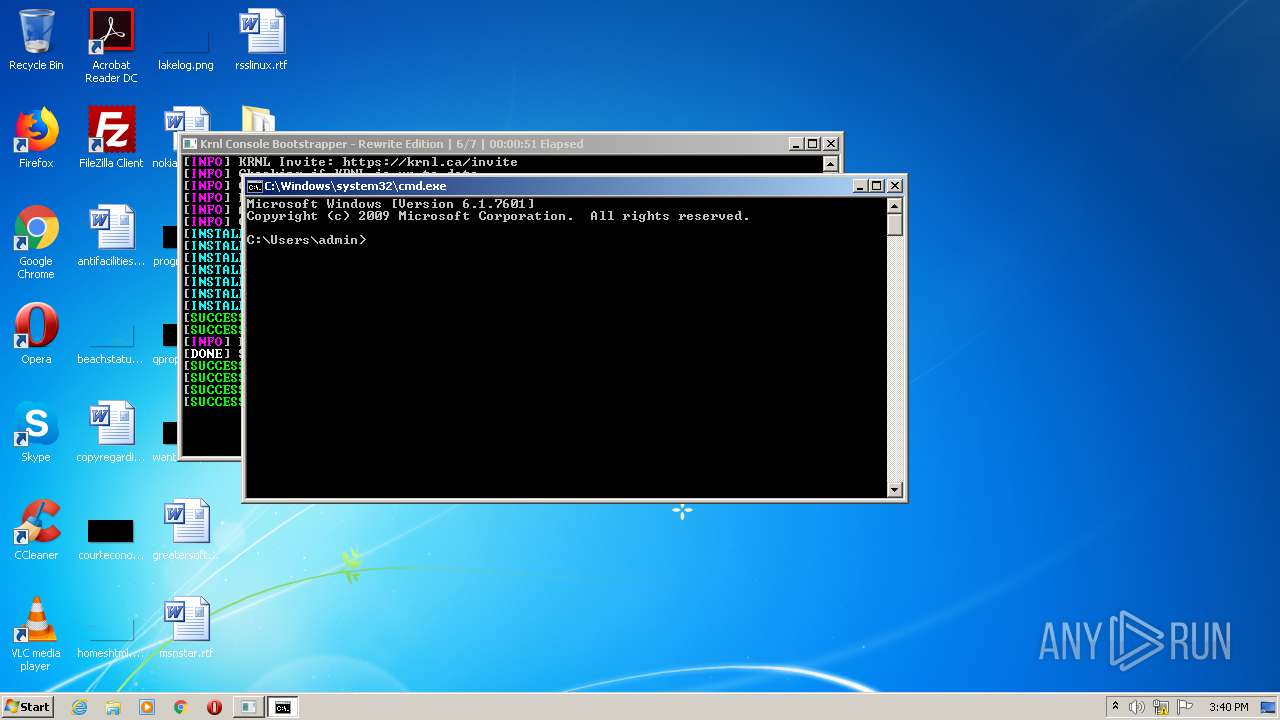Click the C:\Users\admin> prompt line
Screen dimensions: 1280x720
click(x=307, y=240)
